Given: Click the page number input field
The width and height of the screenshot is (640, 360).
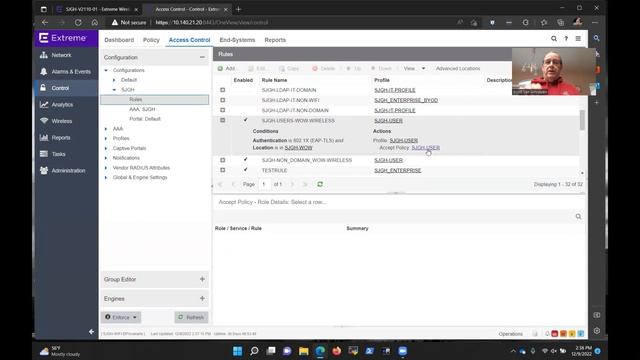Looking at the screenshot, I should [265, 184].
